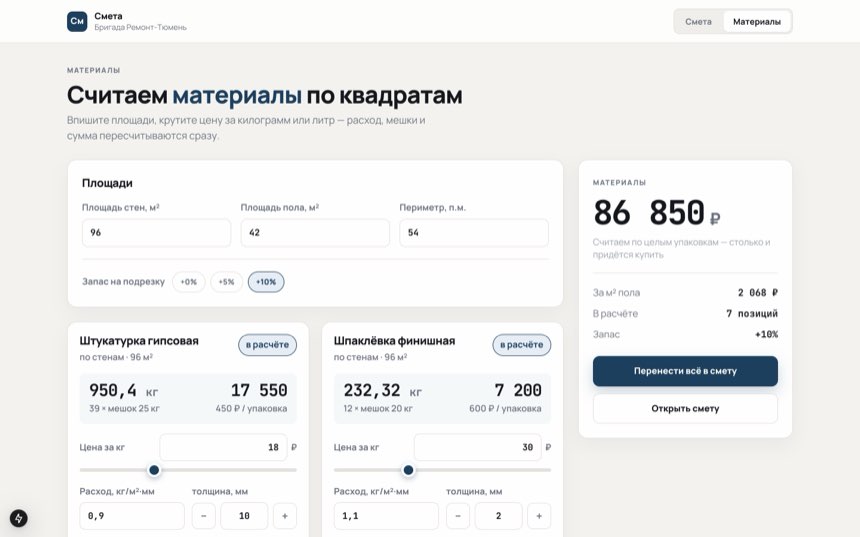Click the Смета app title
860x537 pixels.
point(108,16)
